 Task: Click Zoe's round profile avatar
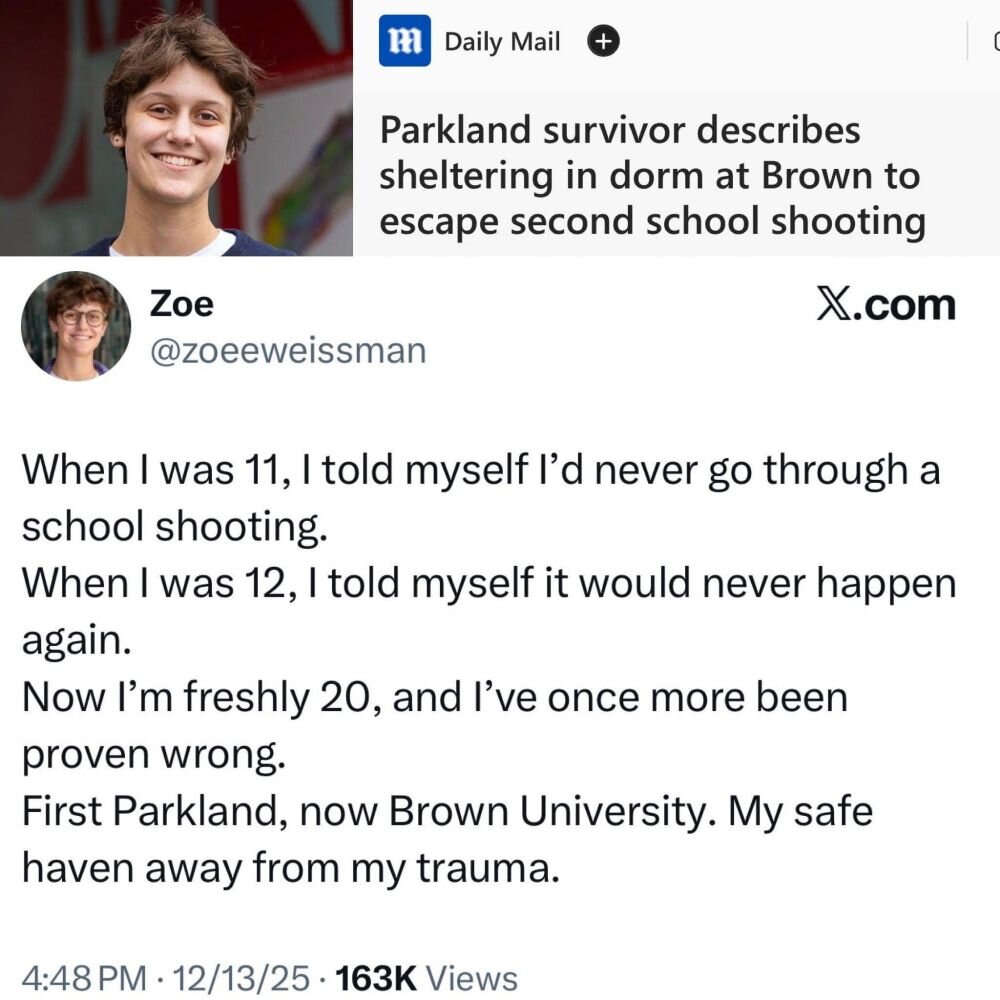76,326
